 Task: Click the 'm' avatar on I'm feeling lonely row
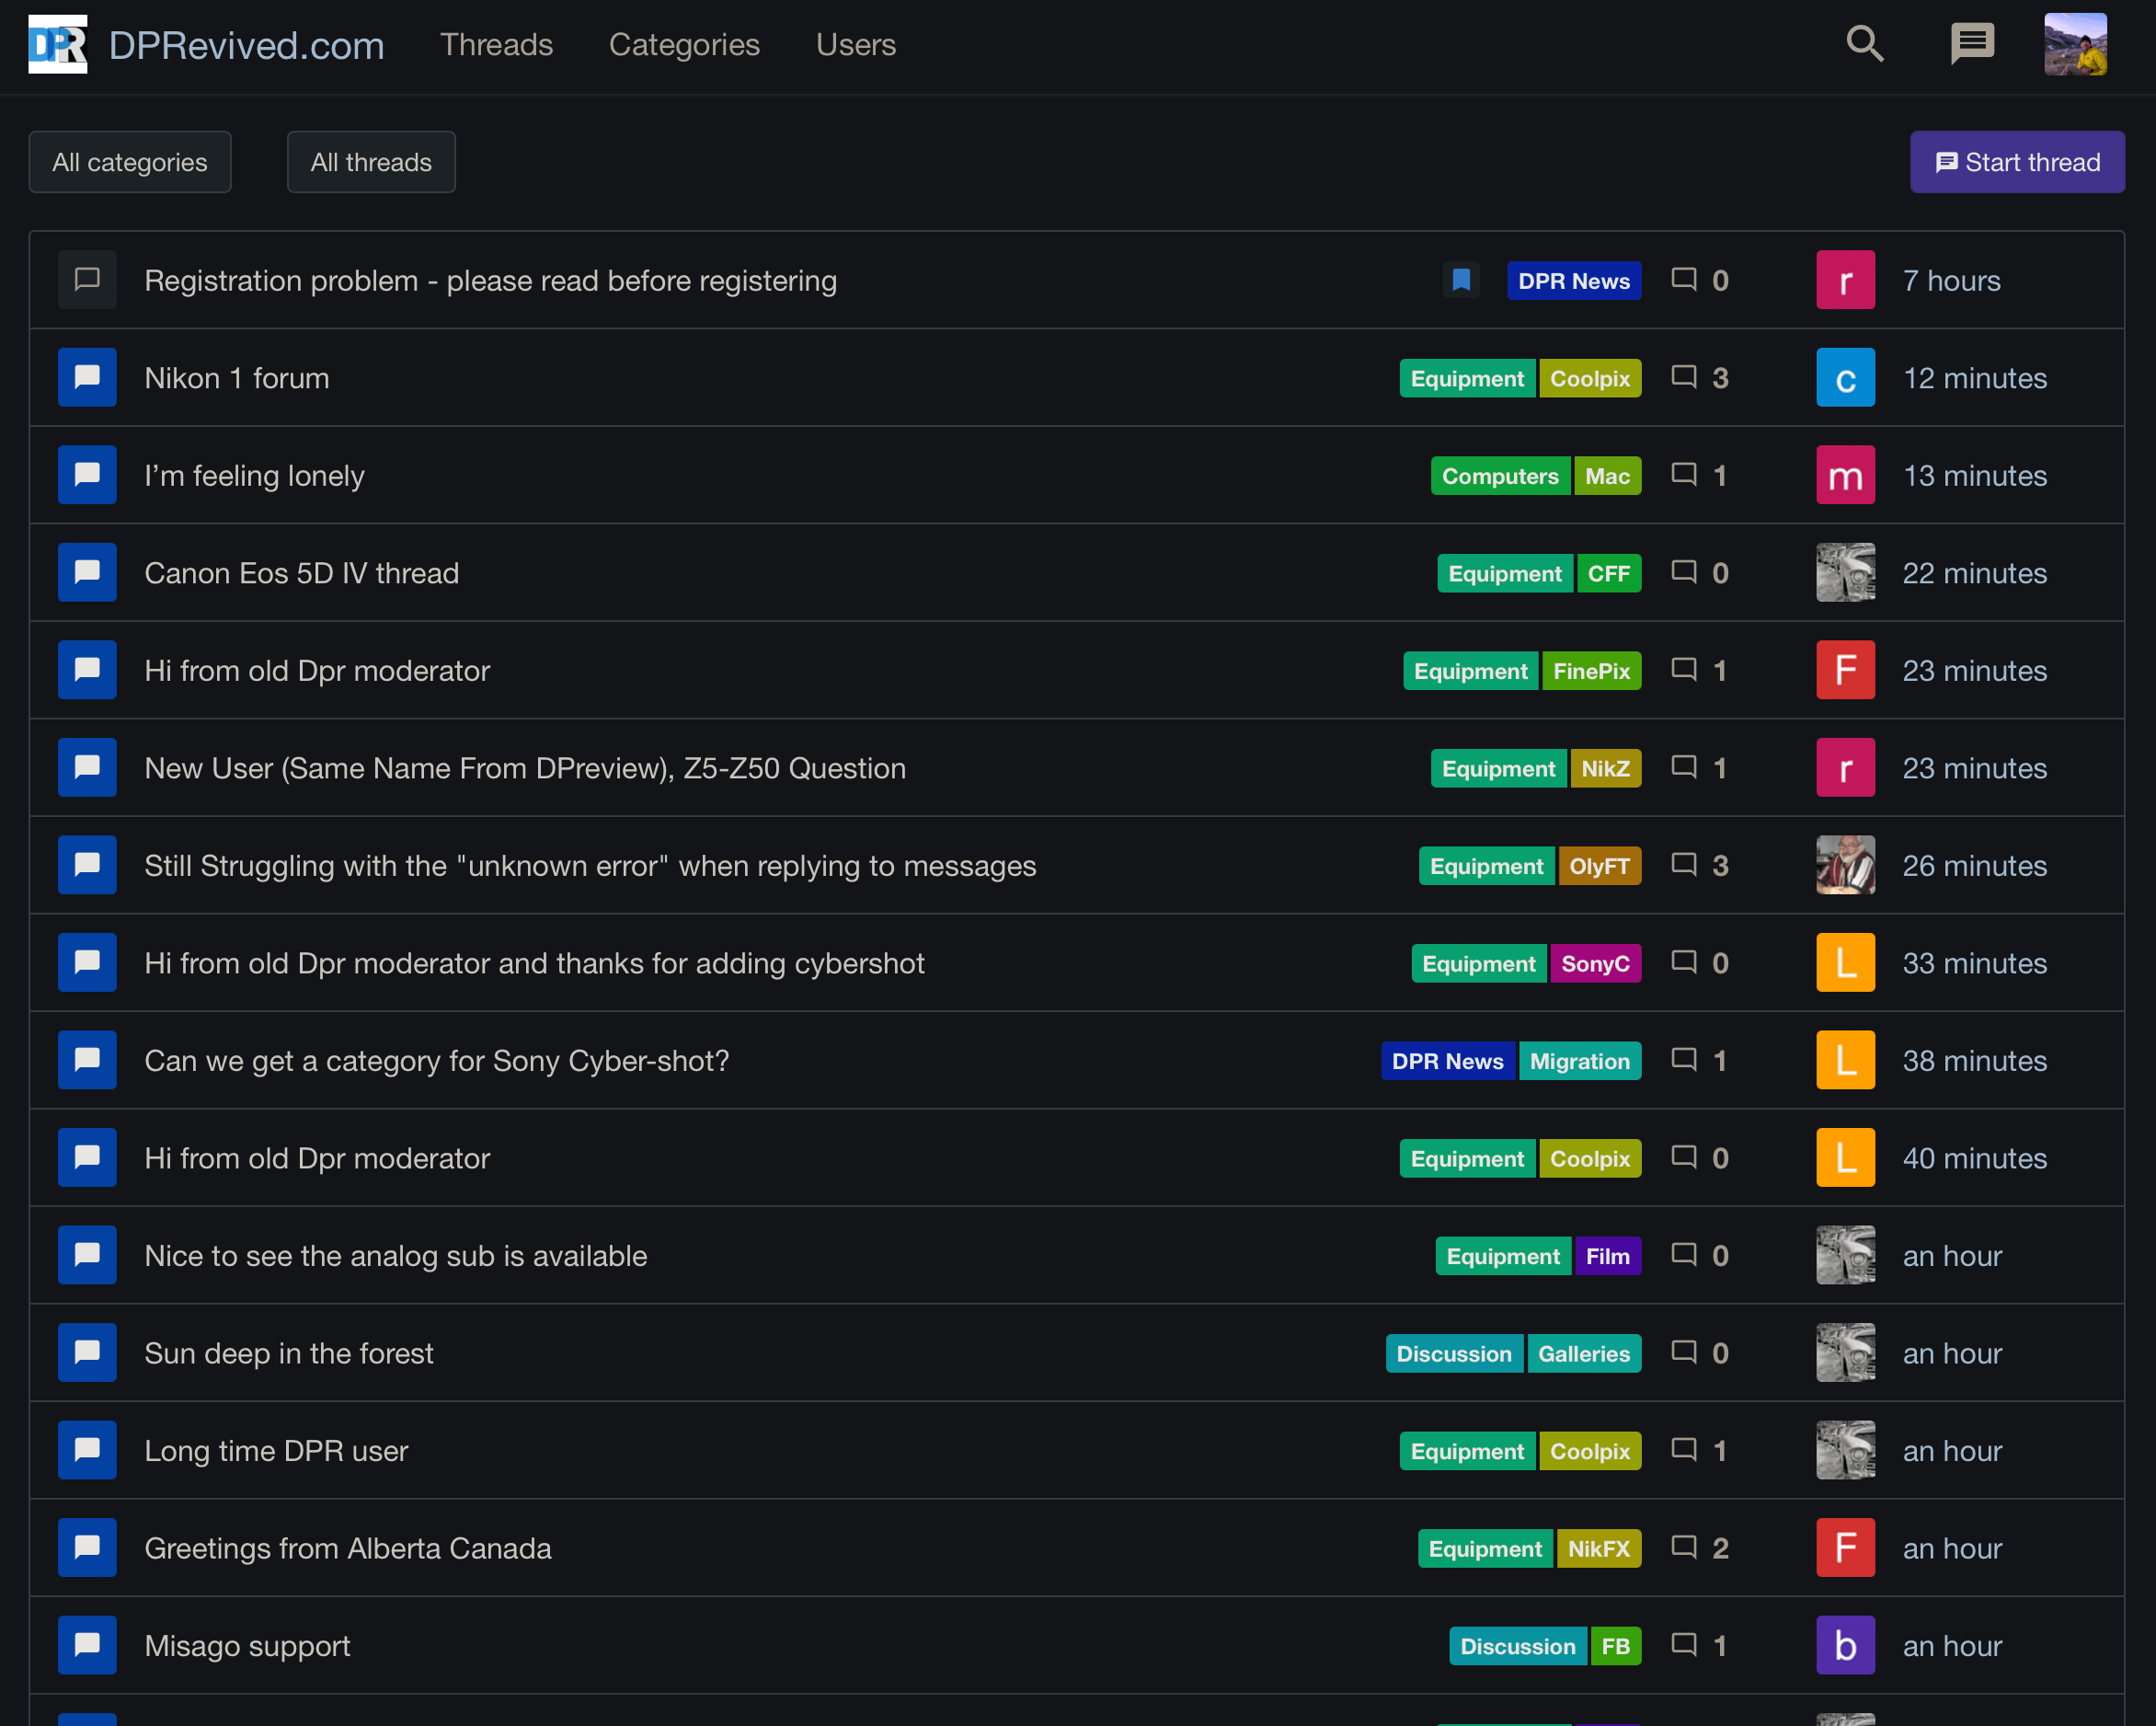[1845, 475]
